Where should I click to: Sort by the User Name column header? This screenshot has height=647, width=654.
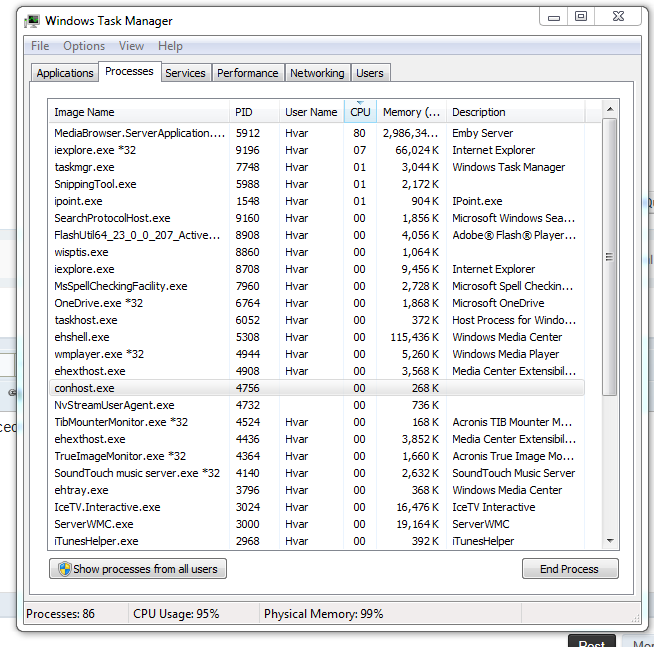312,112
